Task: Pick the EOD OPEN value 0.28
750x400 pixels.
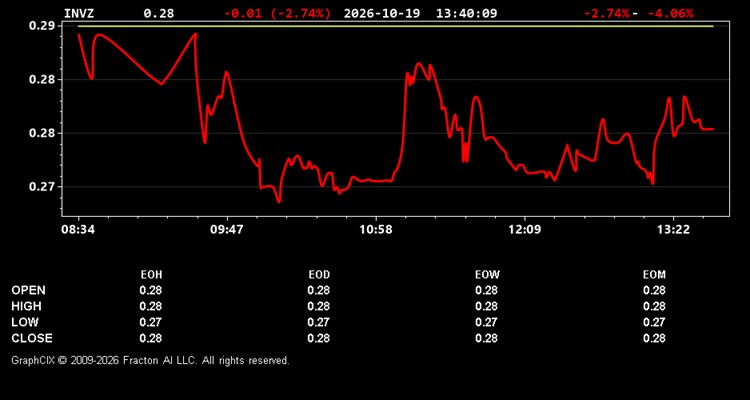Action: click(319, 290)
